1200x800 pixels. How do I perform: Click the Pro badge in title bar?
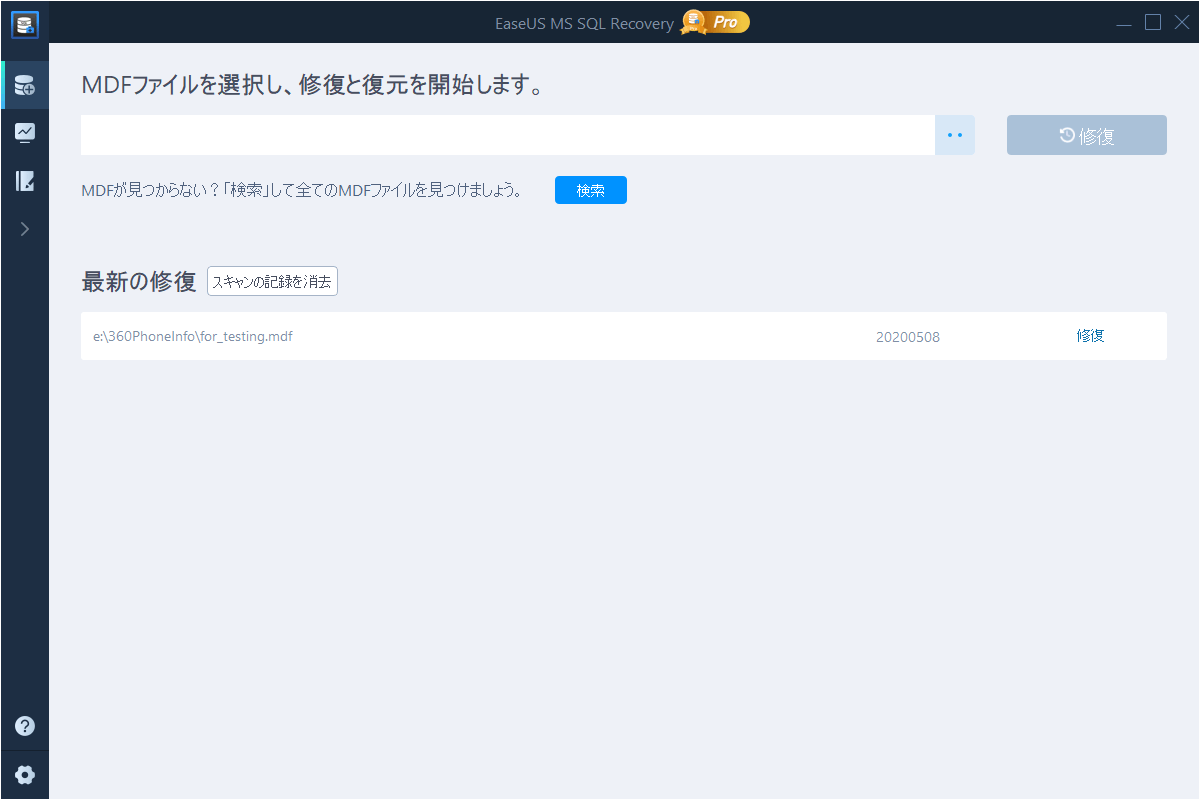[716, 22]
